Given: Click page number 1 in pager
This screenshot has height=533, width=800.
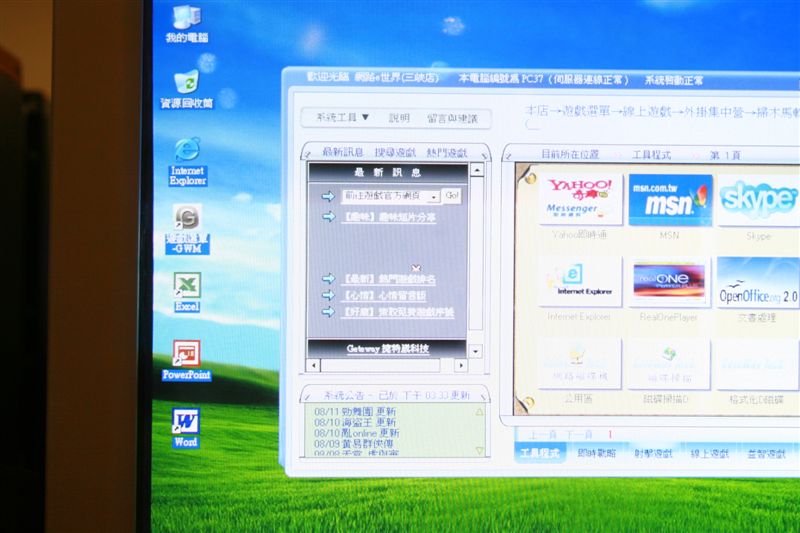Looking at the screenshot, I should [x=610, y=435].
